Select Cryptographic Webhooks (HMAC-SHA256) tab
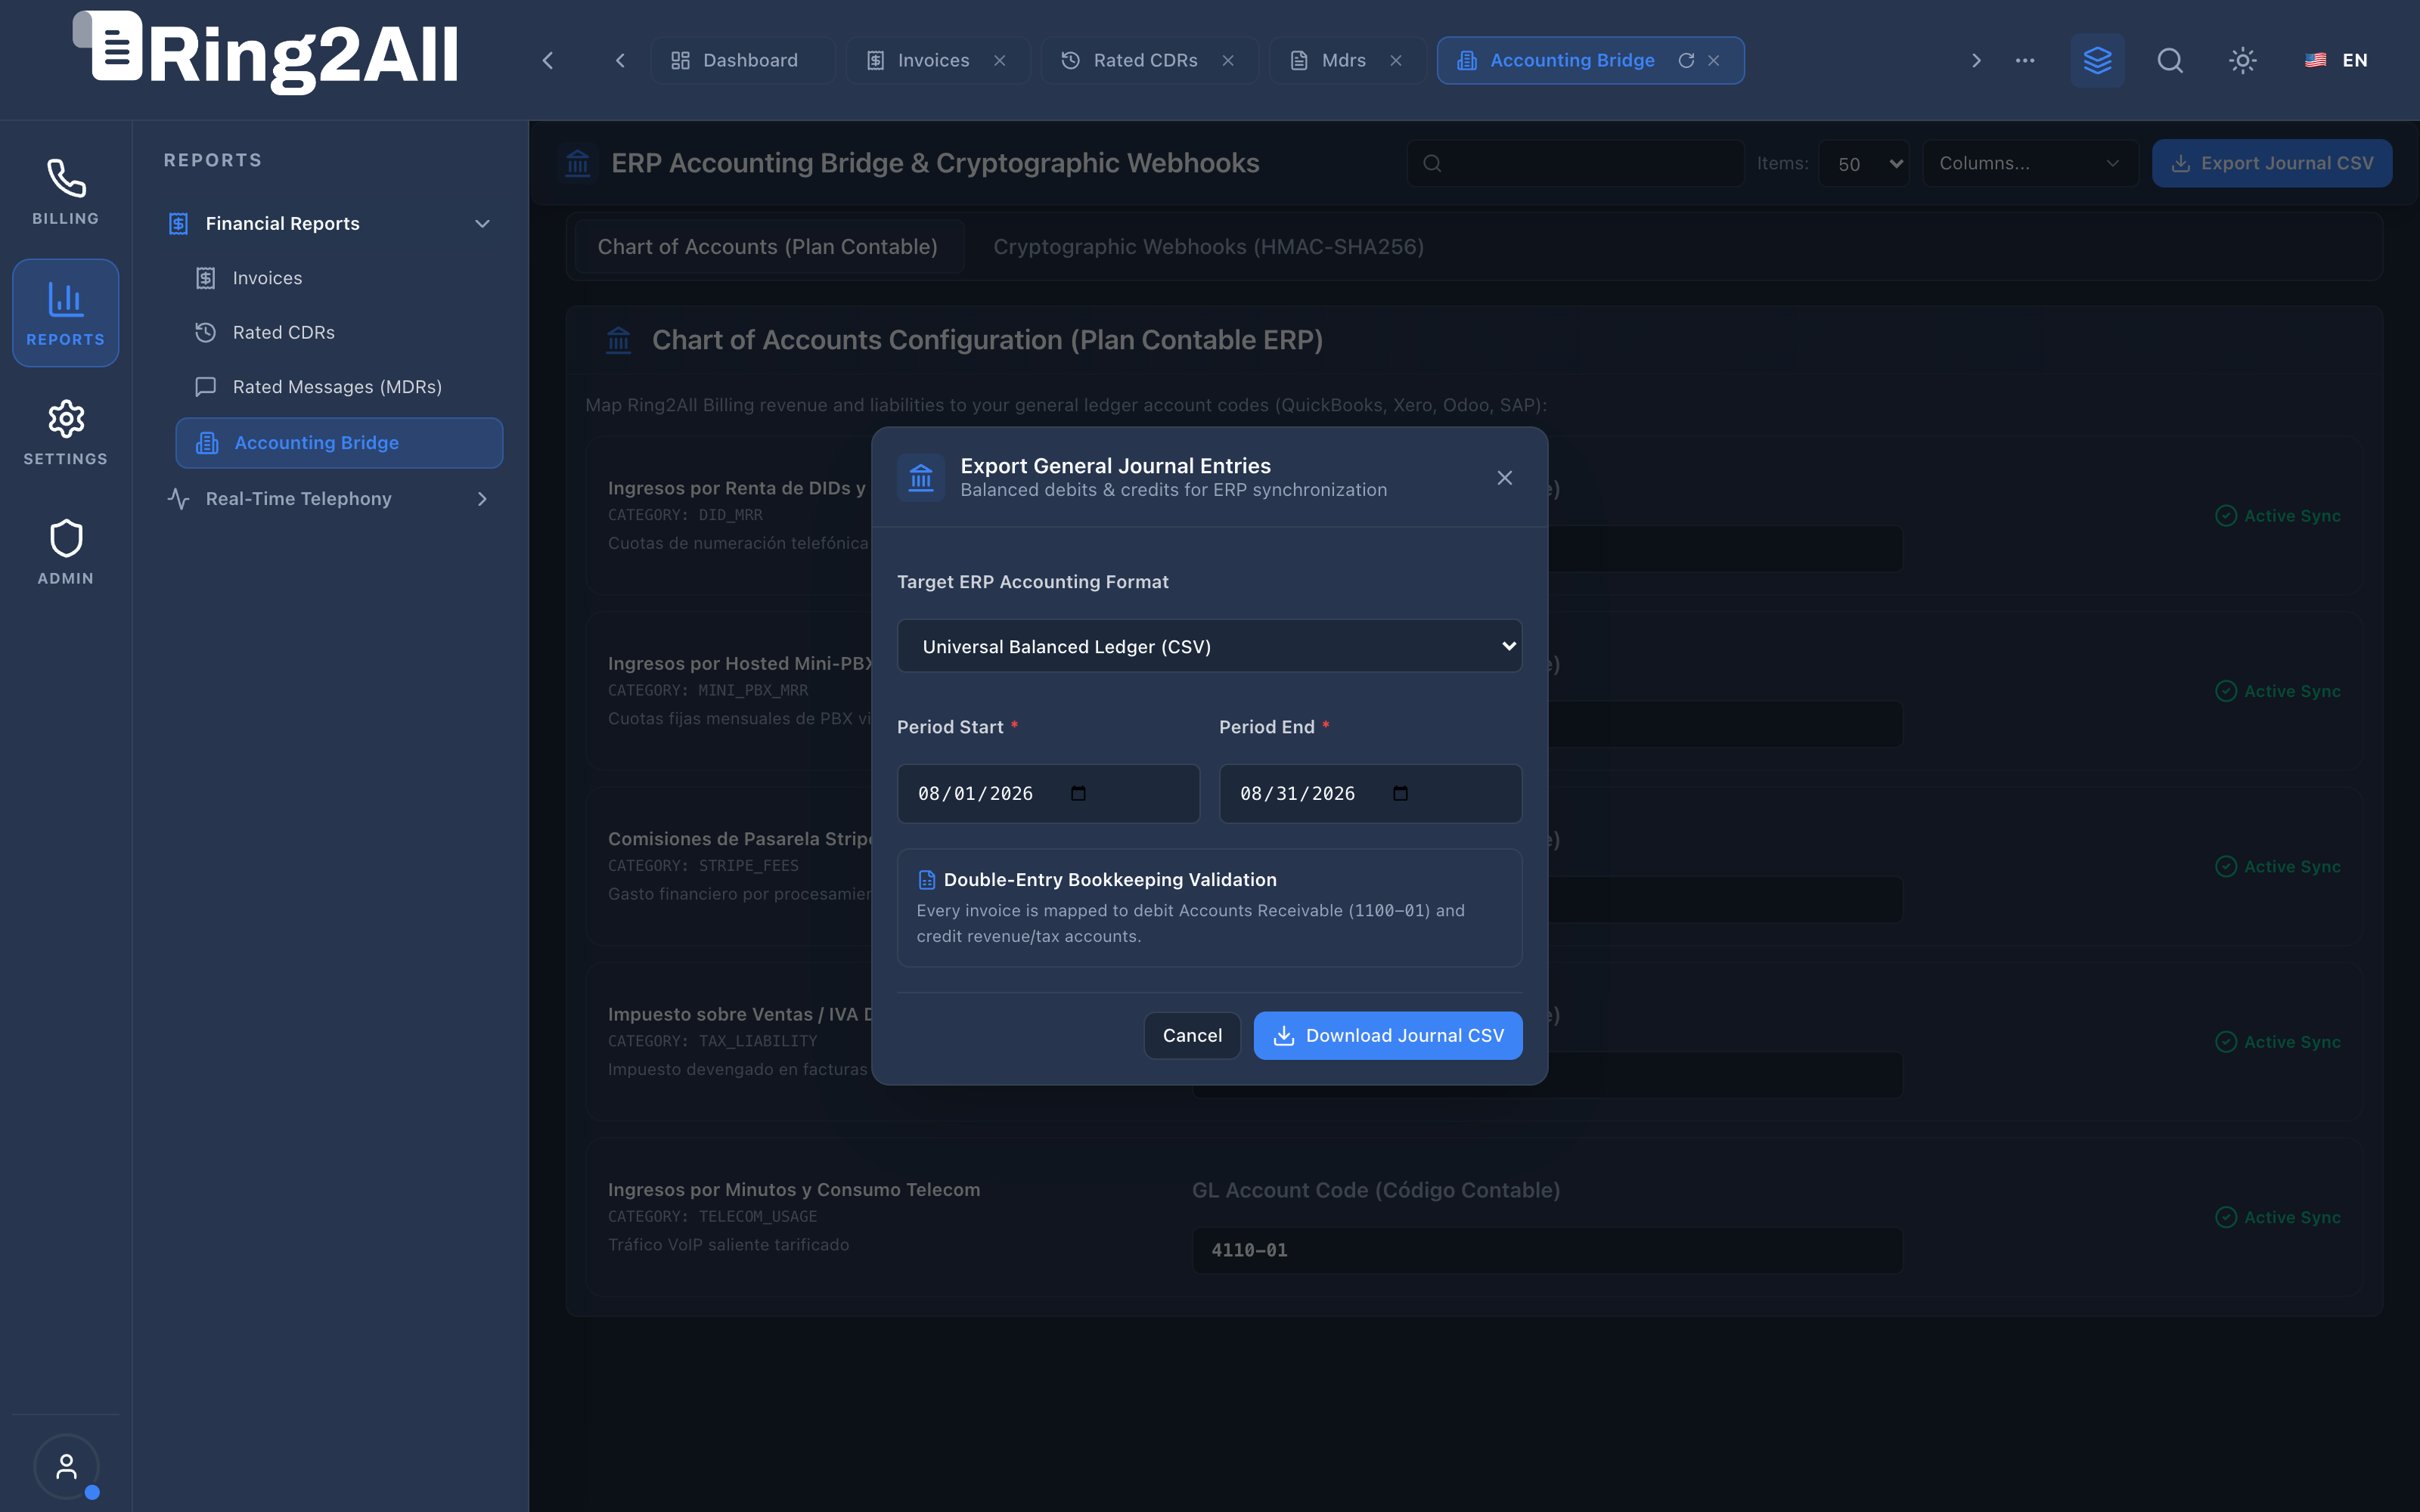The height and width of the screenshot is (1512, 2420). pyautogui.click(x=1208, y=246)
